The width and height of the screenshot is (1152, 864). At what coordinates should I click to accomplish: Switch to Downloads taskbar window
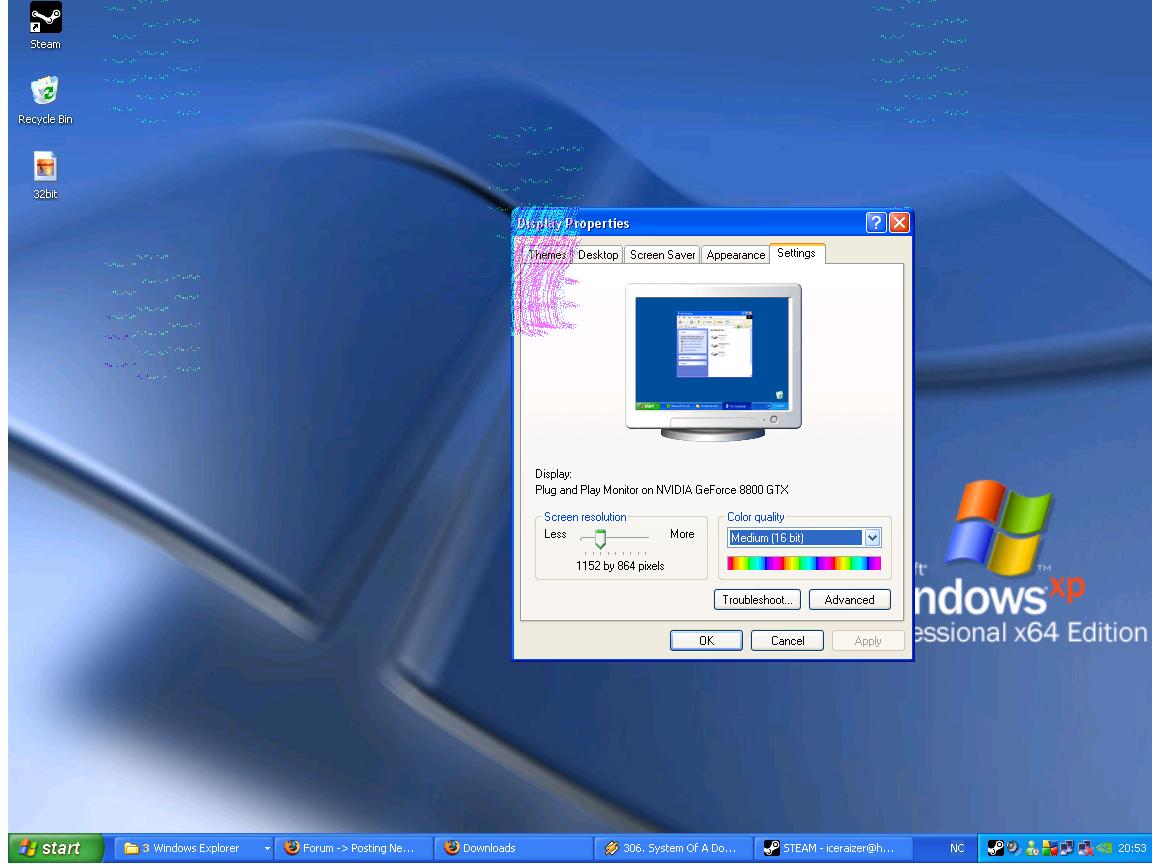click(513, 848)
